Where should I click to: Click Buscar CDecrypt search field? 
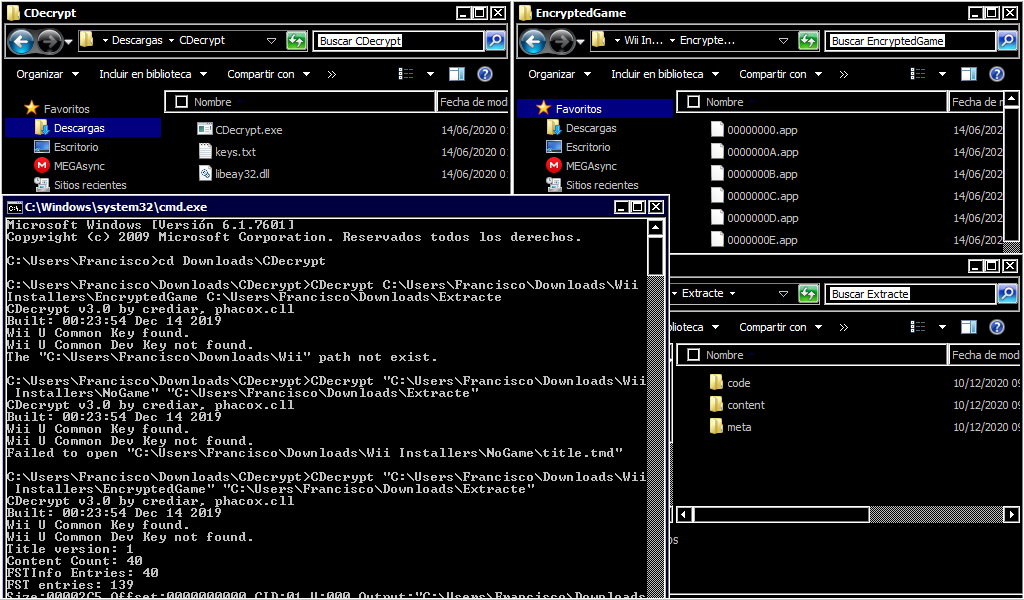pyautogui.click(x=399, y=41)
